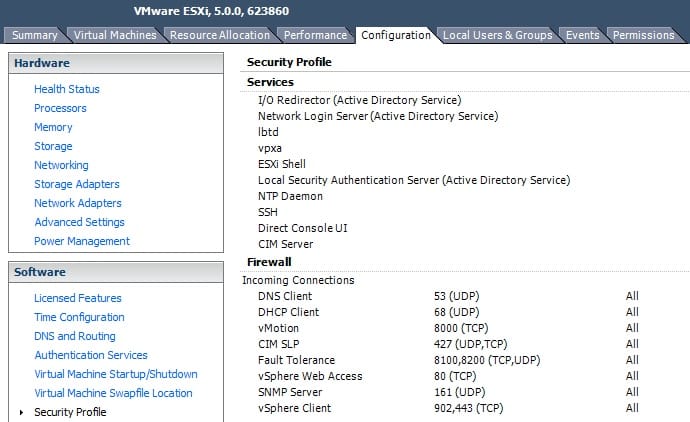The height and width of the screenshot is (422, 690).
Task: Select the Fault Tolerance firewall rule
Action: [x=296, y=360]
